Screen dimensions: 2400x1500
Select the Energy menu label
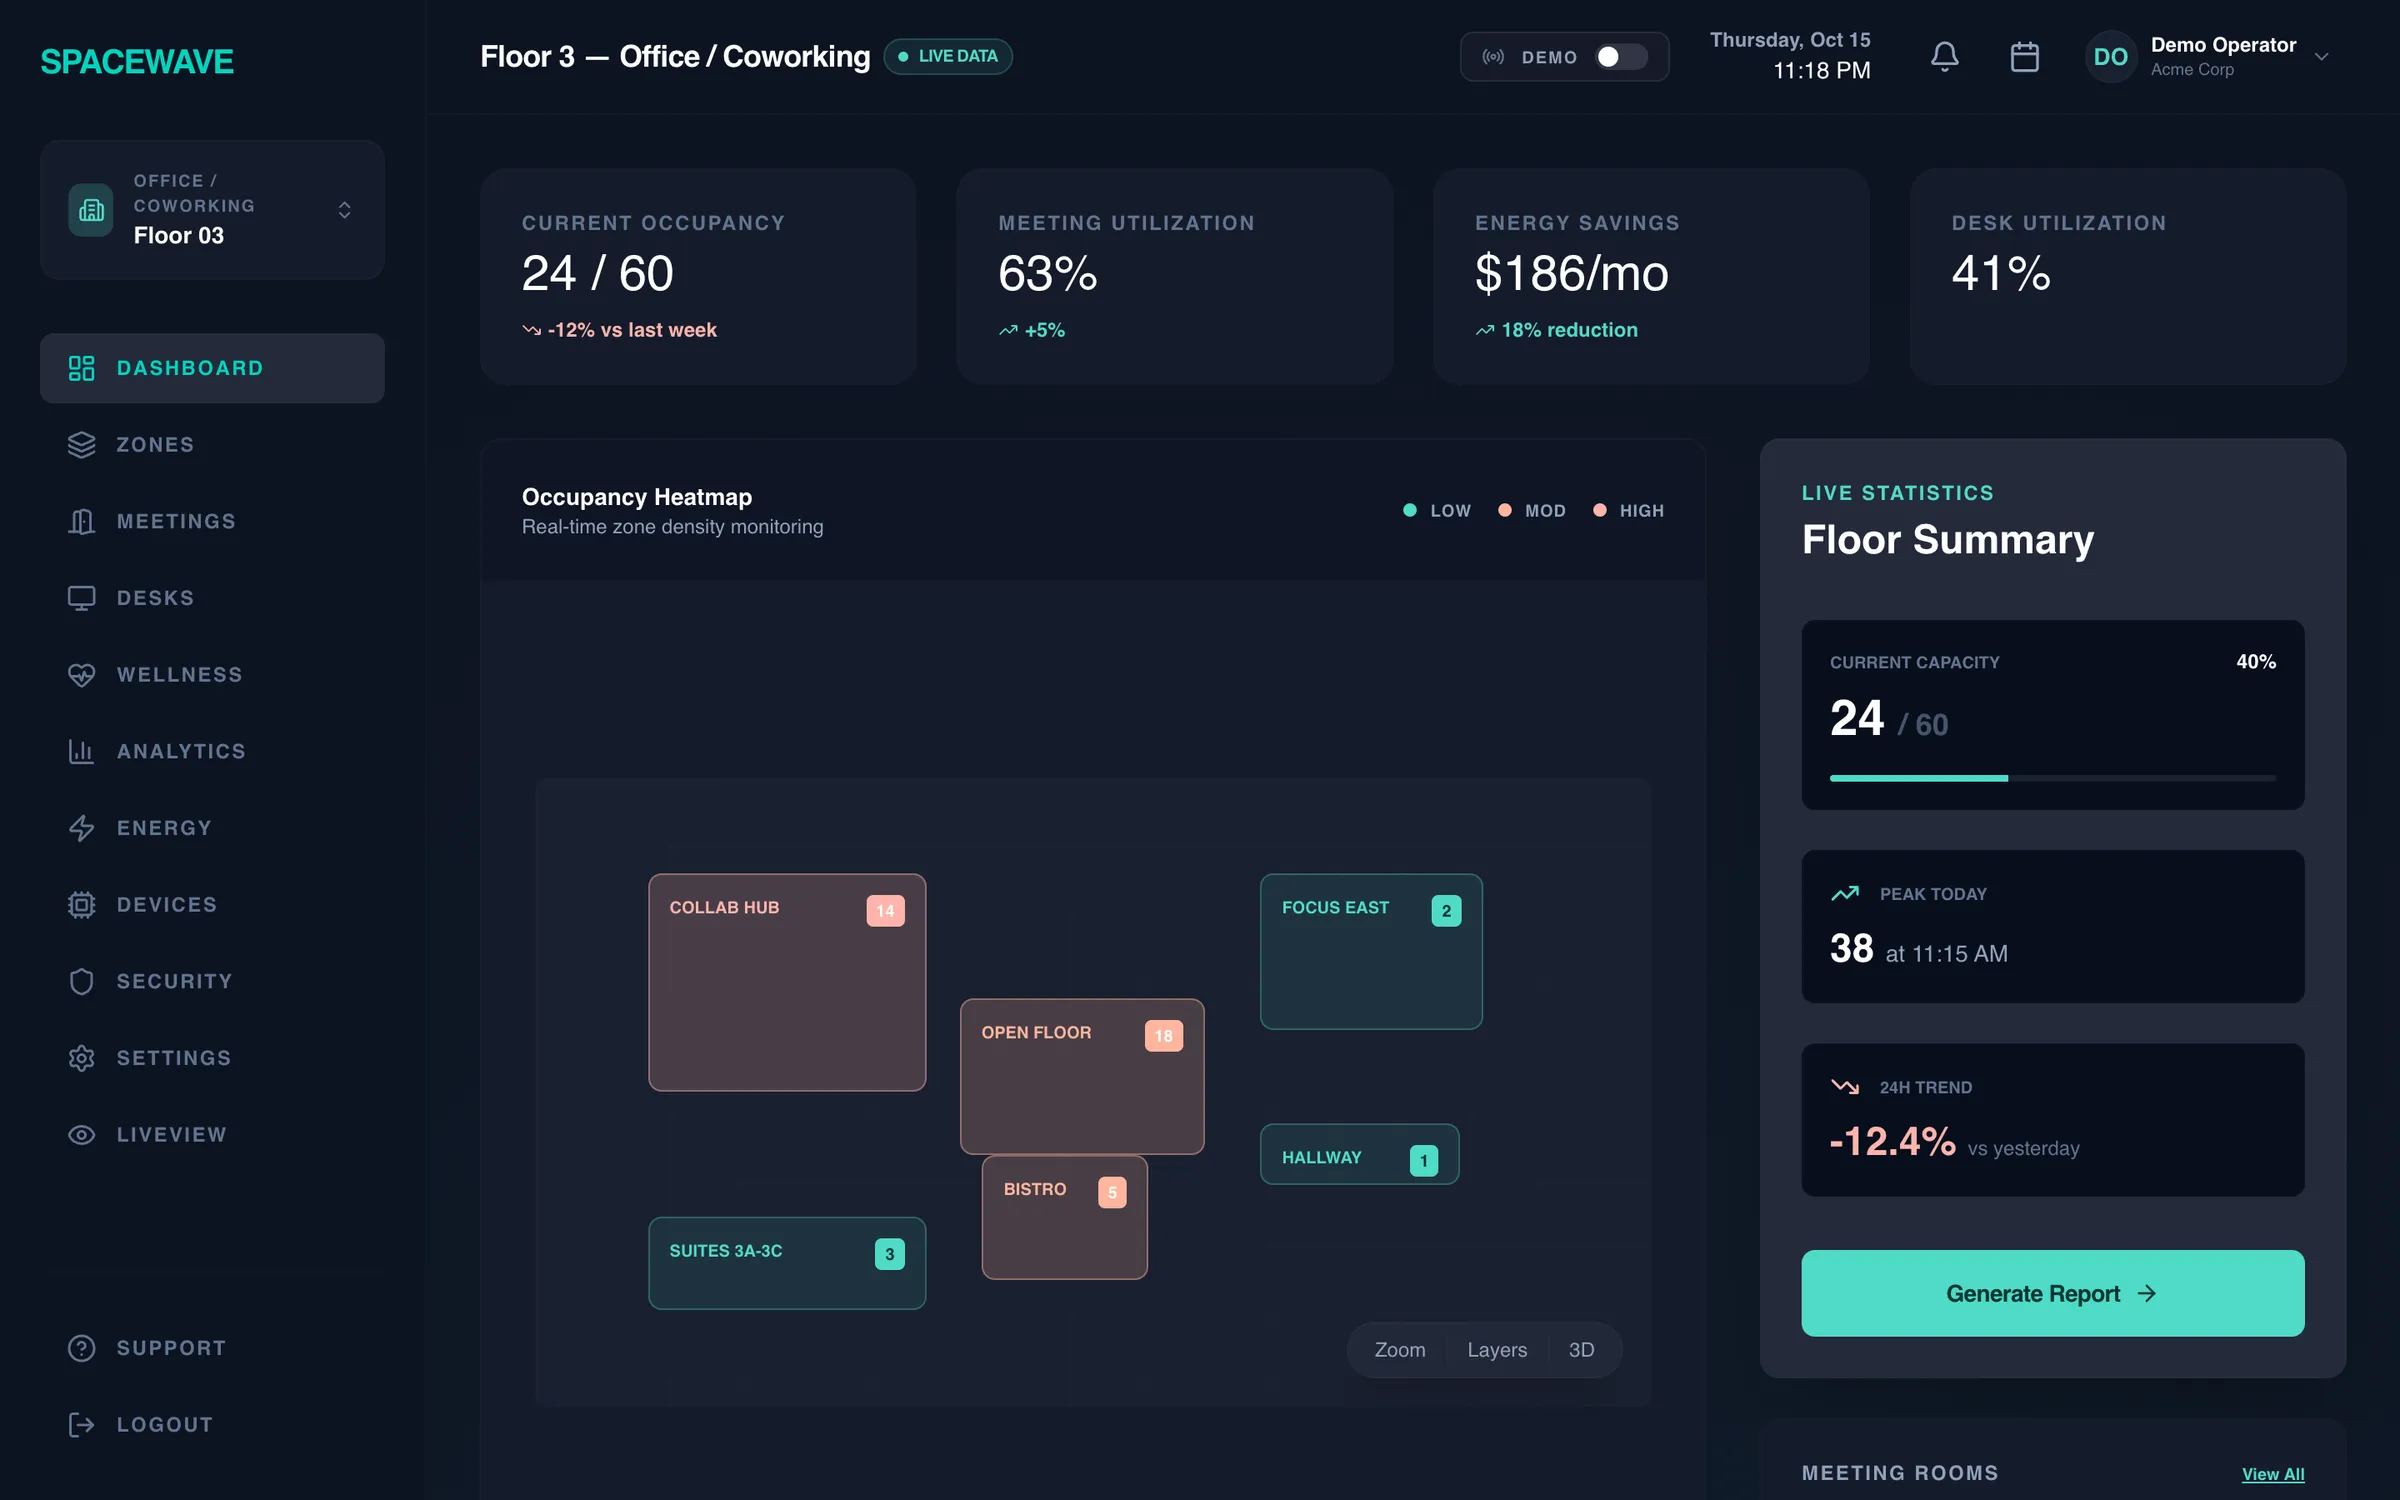tap(164, 828)
